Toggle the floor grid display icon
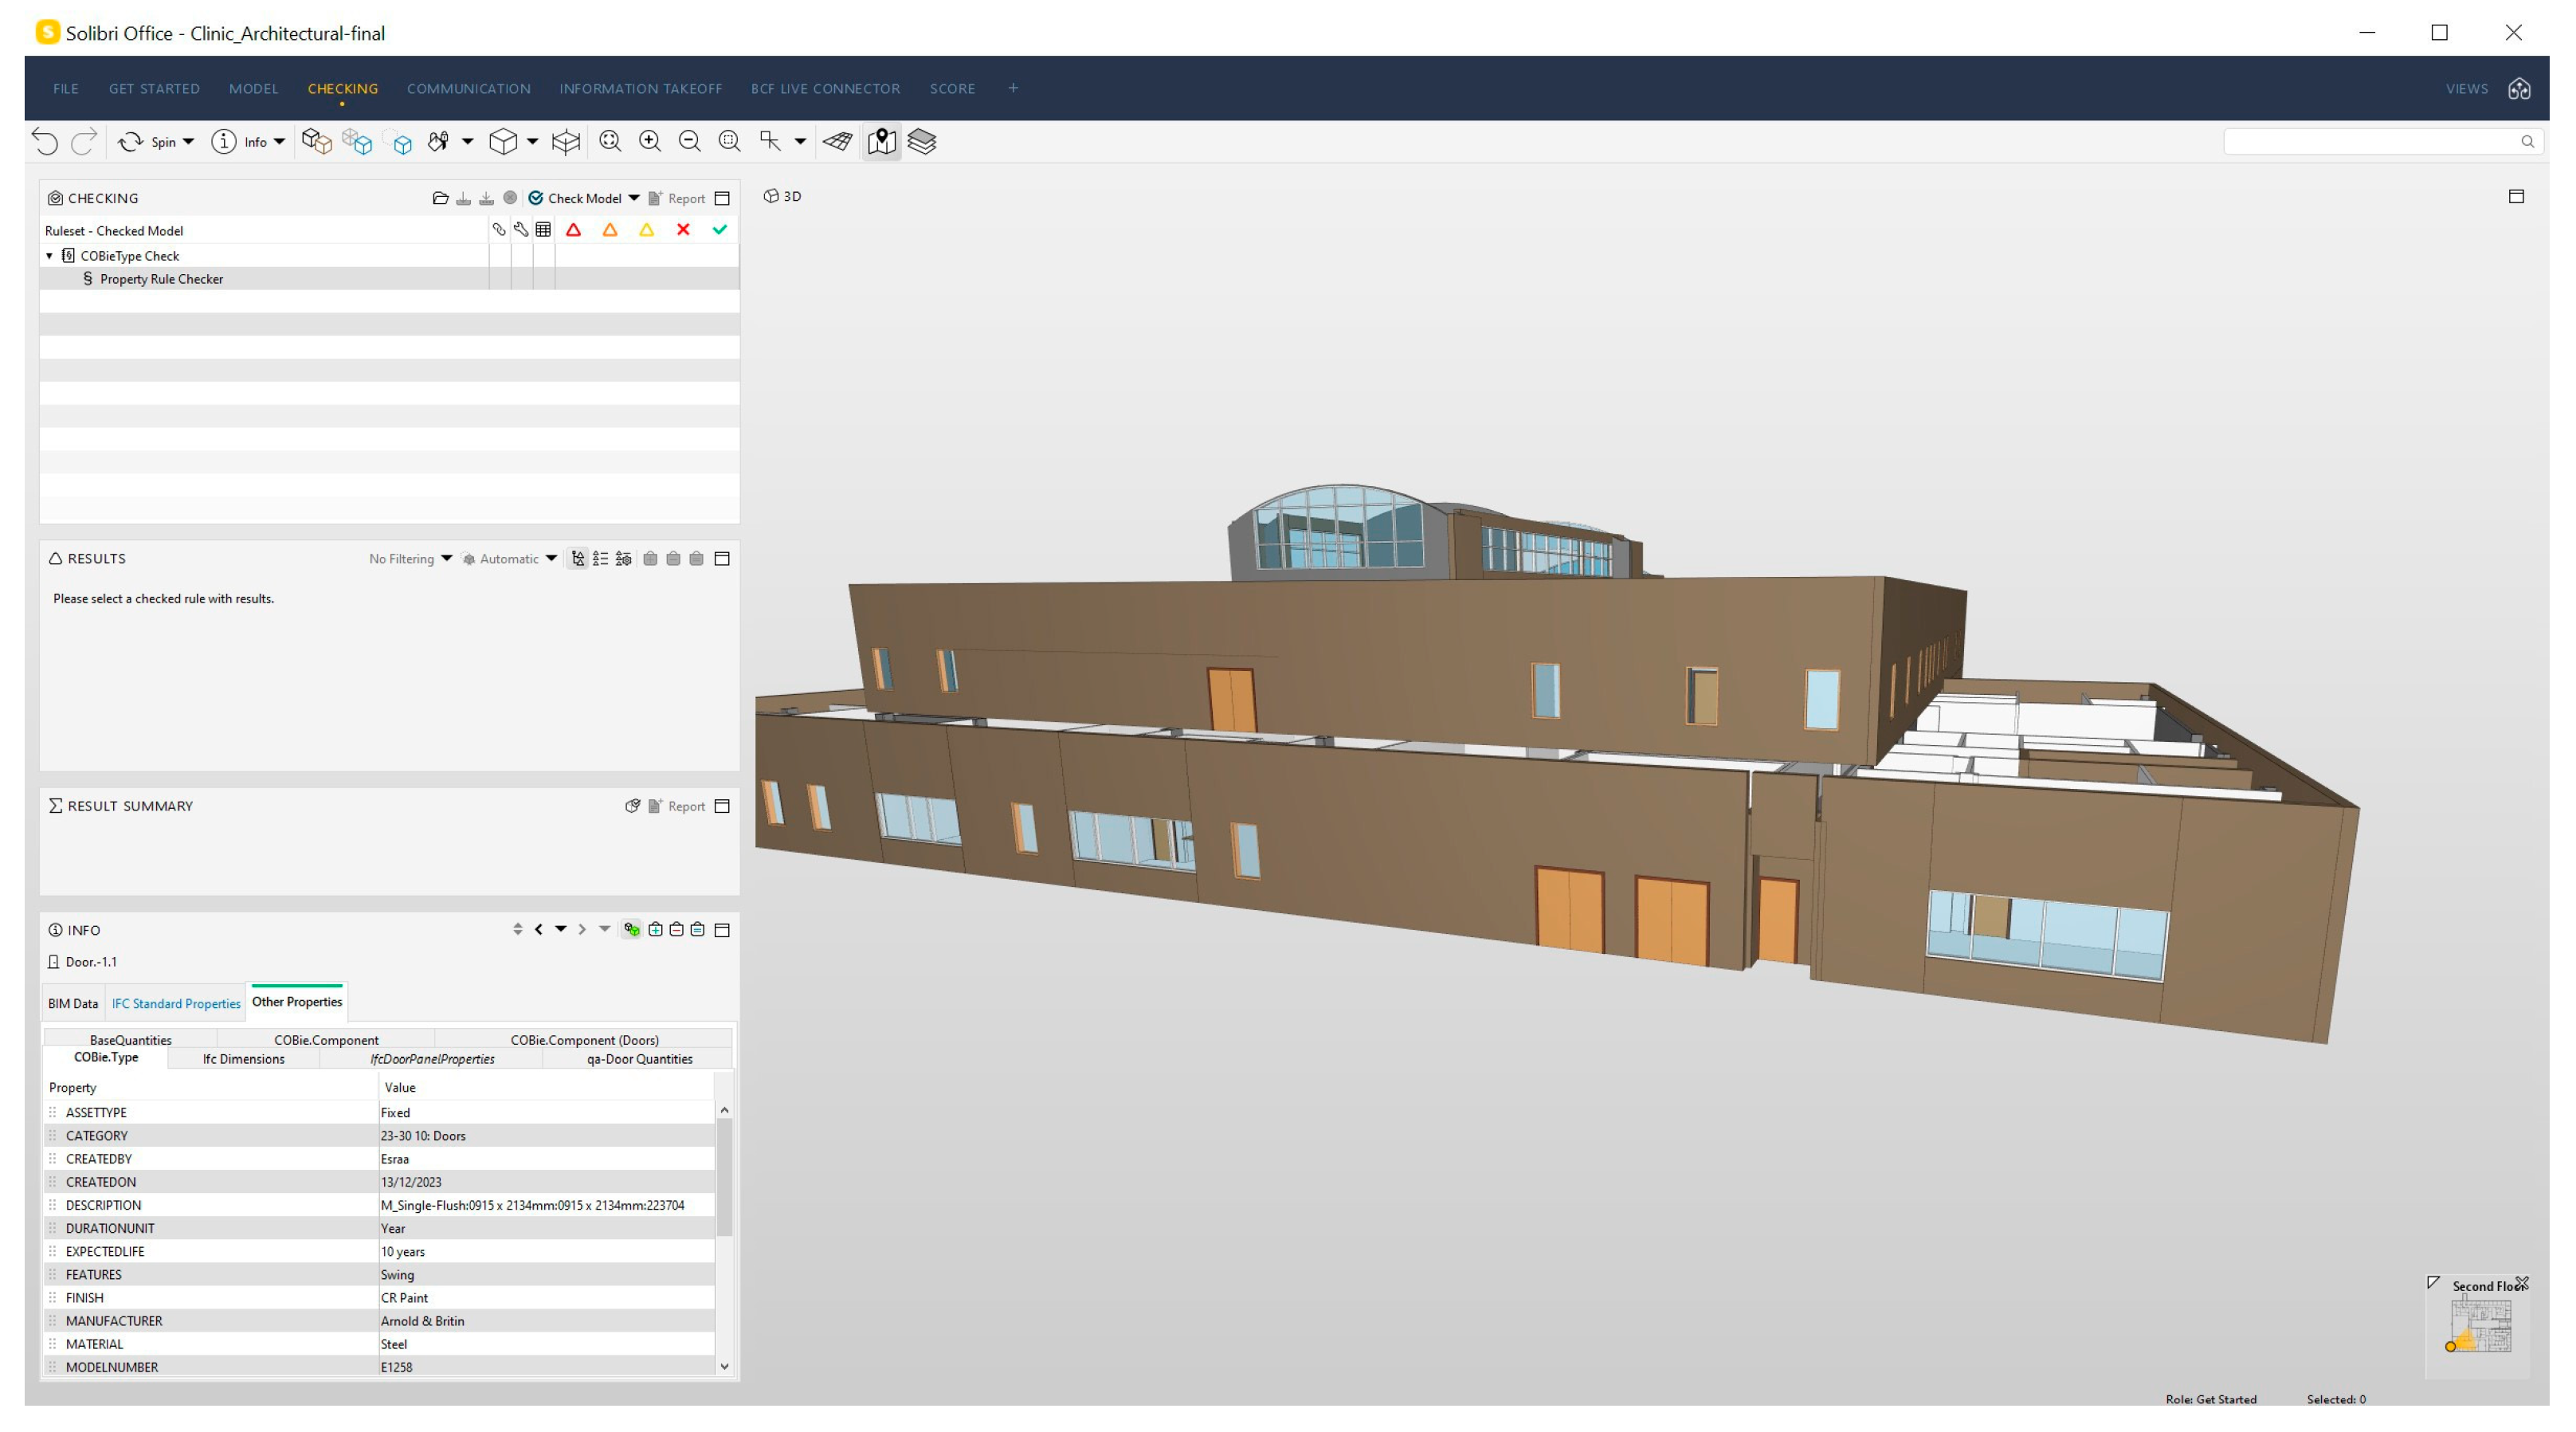This screenshot has width=2576, height=1432. [838, 142]
